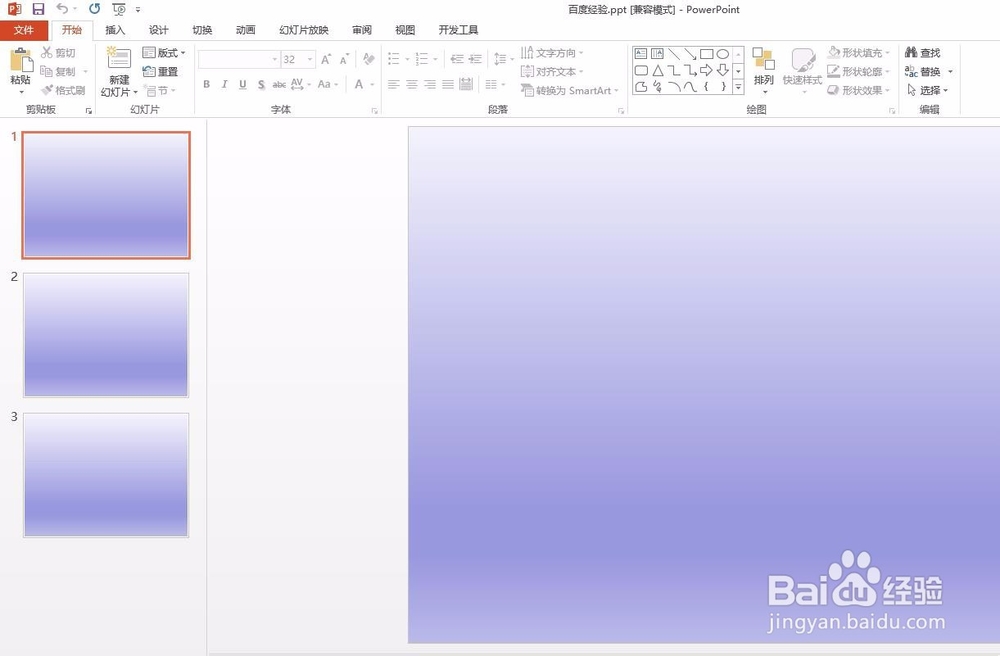Toggle Center alignment paragraph button
Viewport: 1000px width, 656px height.
pos(412,84)
